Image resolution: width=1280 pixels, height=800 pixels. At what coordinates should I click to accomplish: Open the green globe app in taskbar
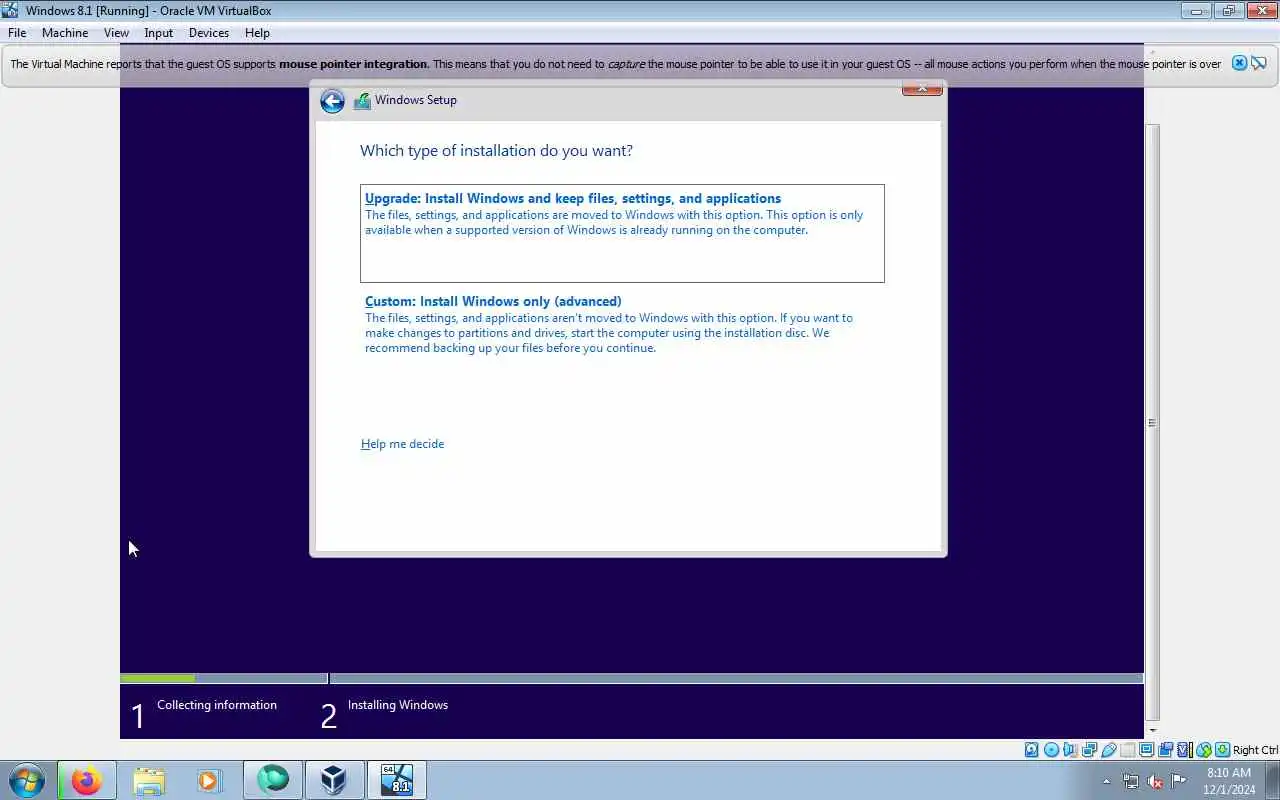coord(272,780)
